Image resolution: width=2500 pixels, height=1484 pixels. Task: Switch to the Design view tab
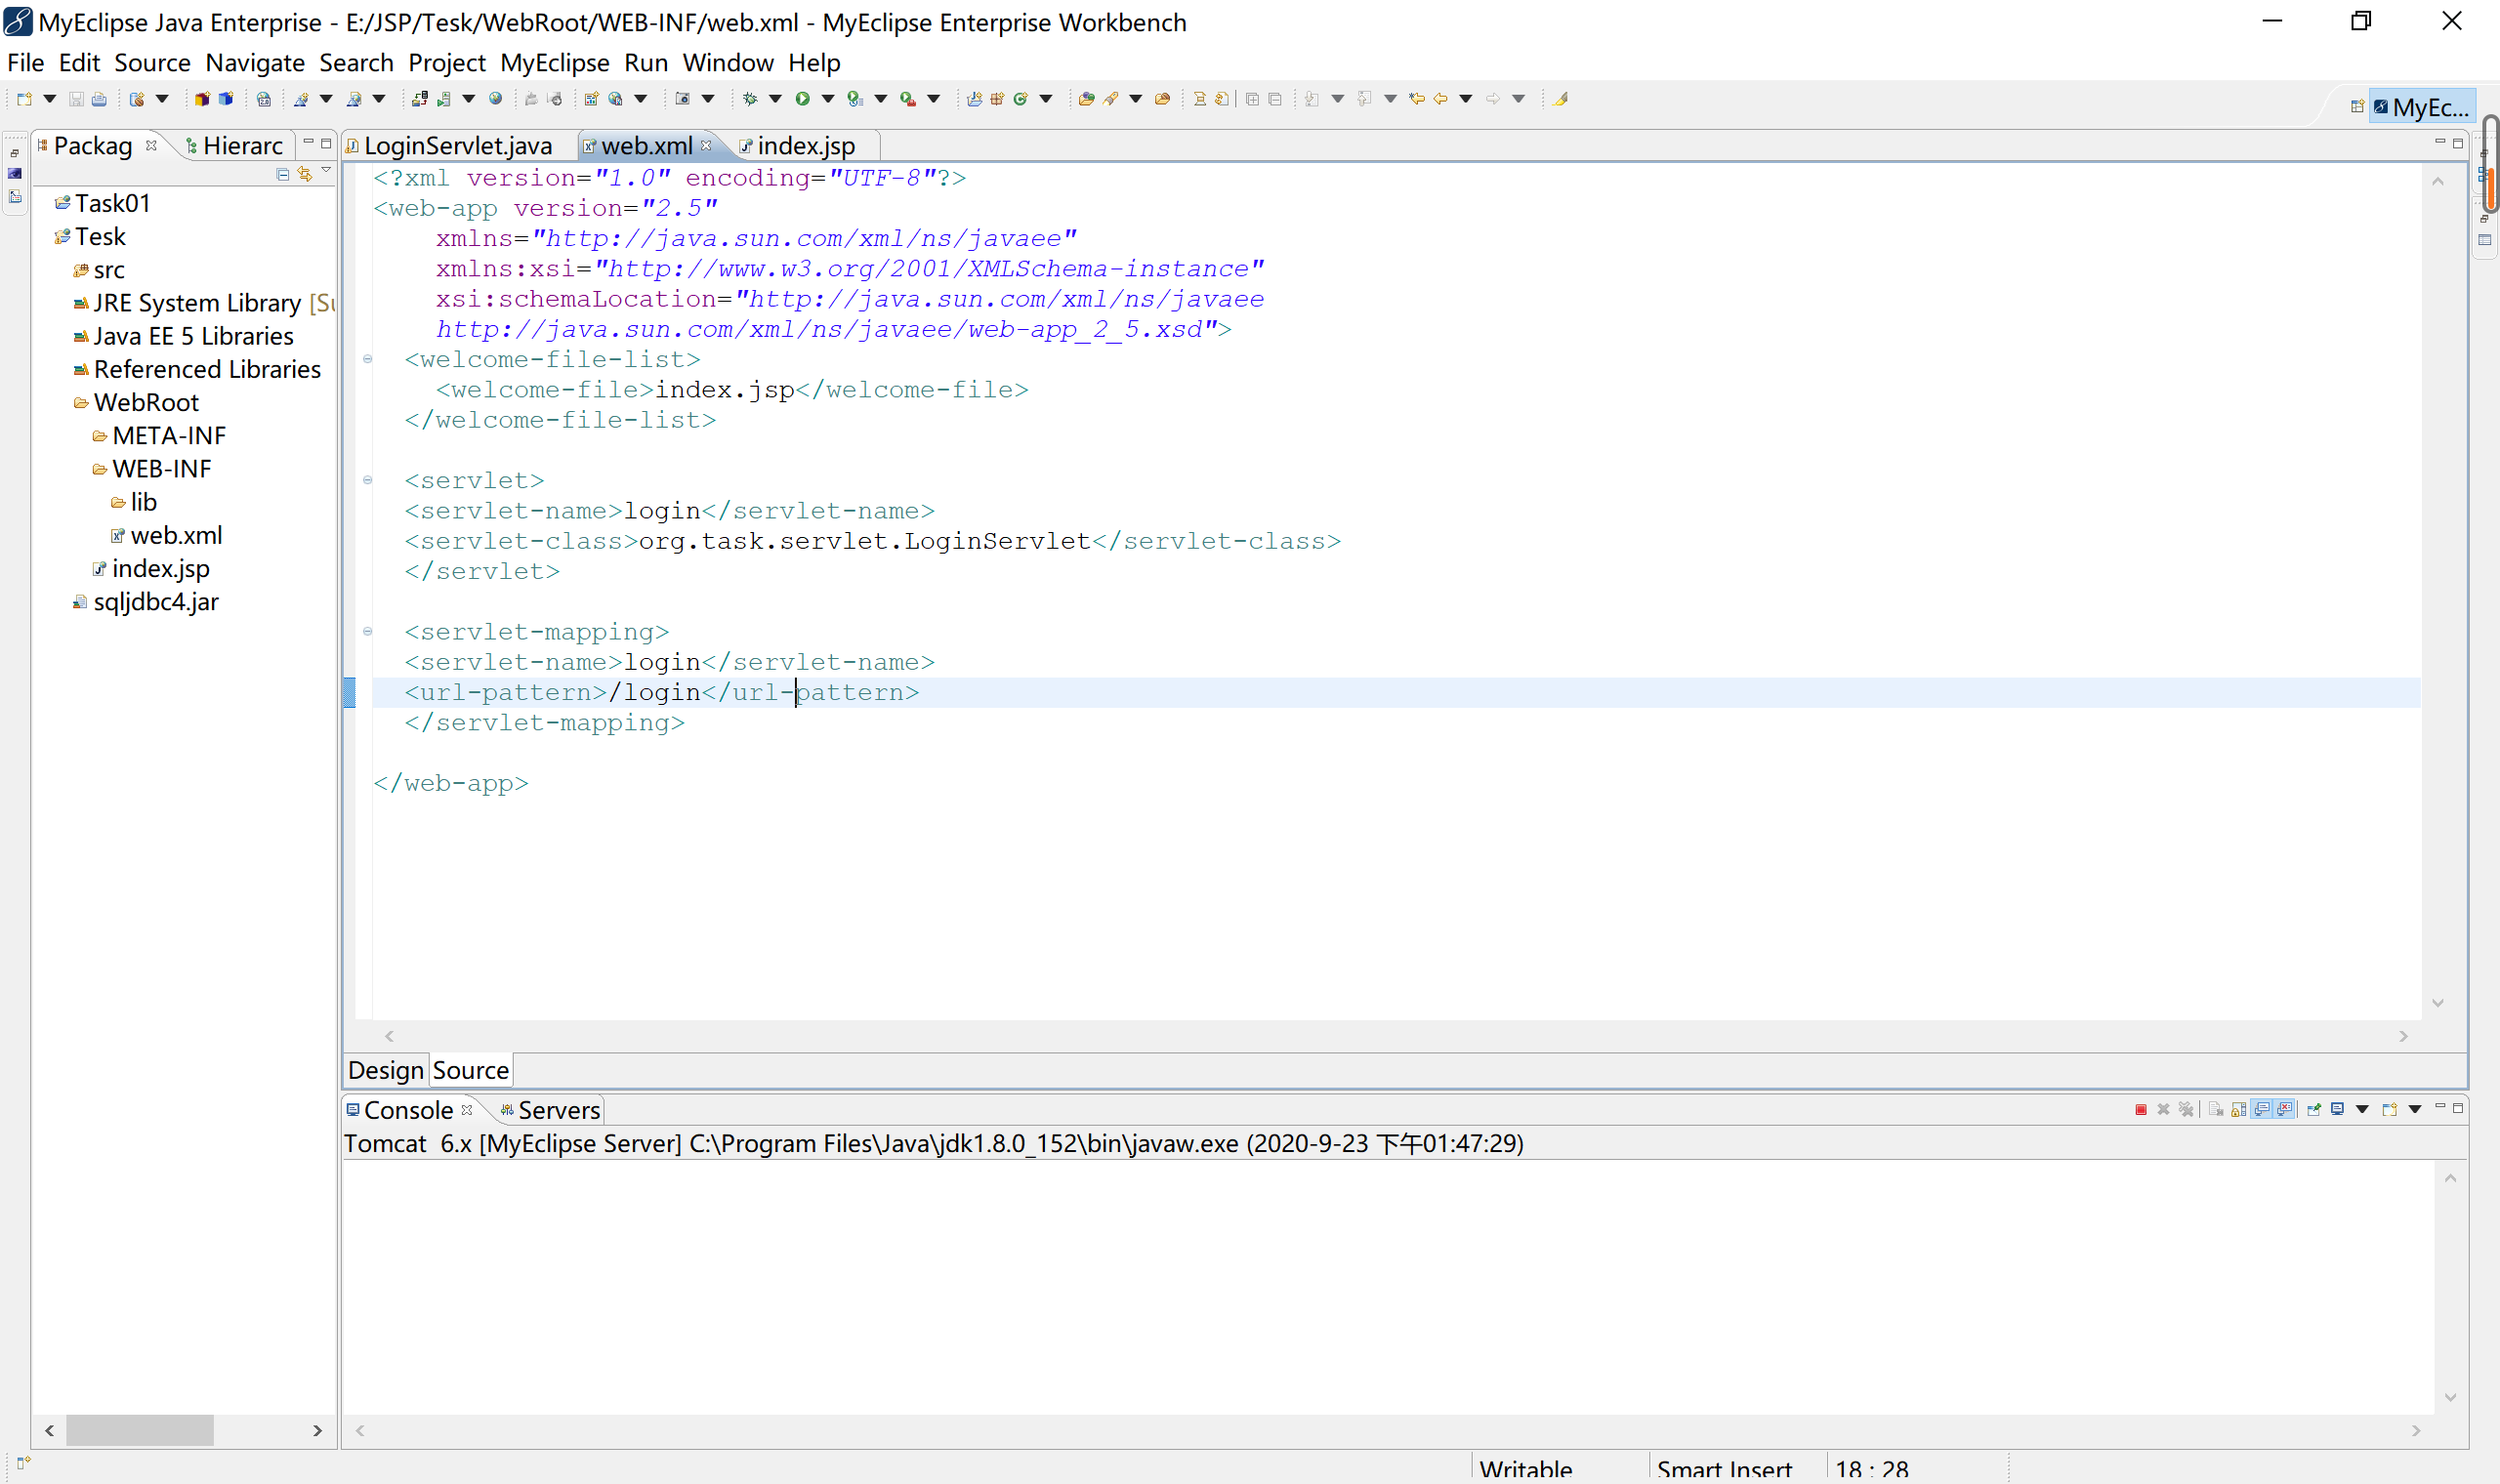coord(385,1070)
